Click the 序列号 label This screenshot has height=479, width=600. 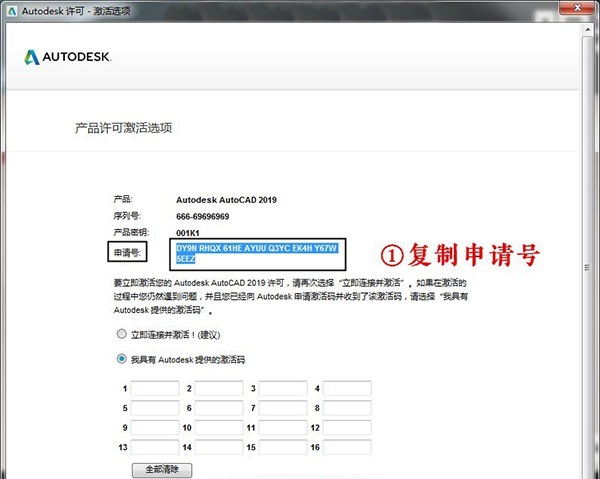127,216
